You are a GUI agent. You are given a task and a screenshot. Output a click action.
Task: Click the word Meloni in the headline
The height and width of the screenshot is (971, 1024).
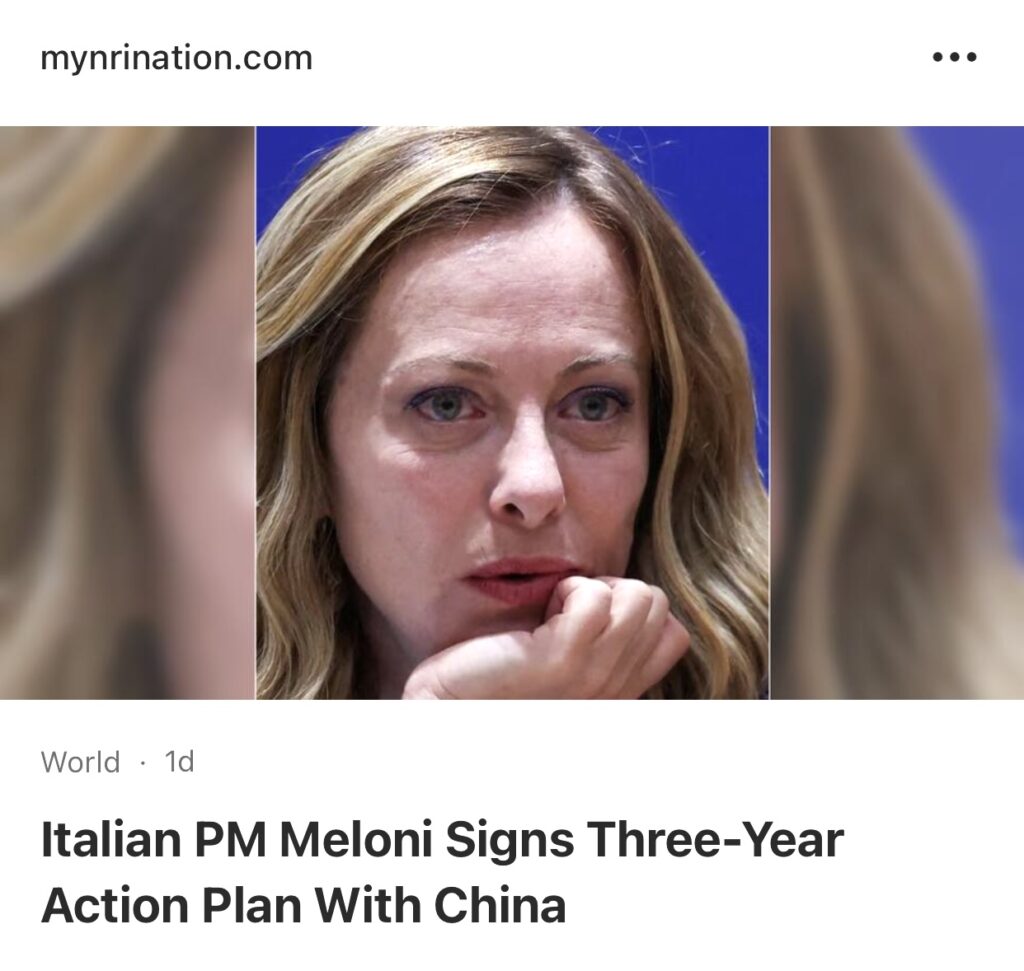coord(356,840)
